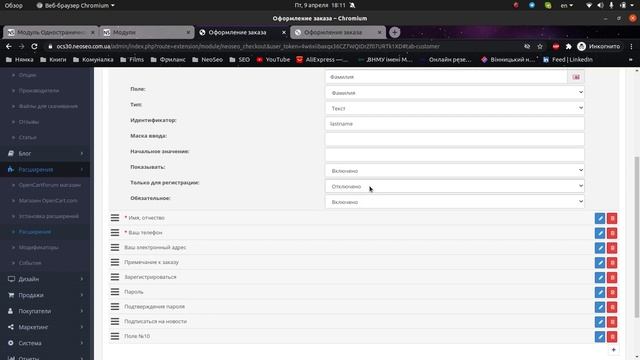Grab the drag handle of 'Поле №10'
The width and height of the screenshot is (640, 360).
pos(115,336)
